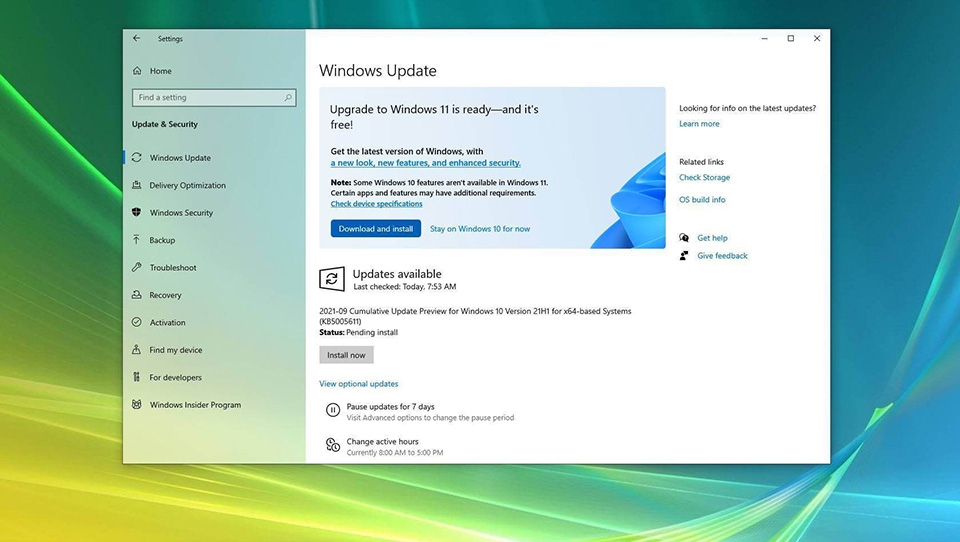Click Last checked: Today, 7:53 AM text
Screen dimensions: 960x542
(404, 287)
